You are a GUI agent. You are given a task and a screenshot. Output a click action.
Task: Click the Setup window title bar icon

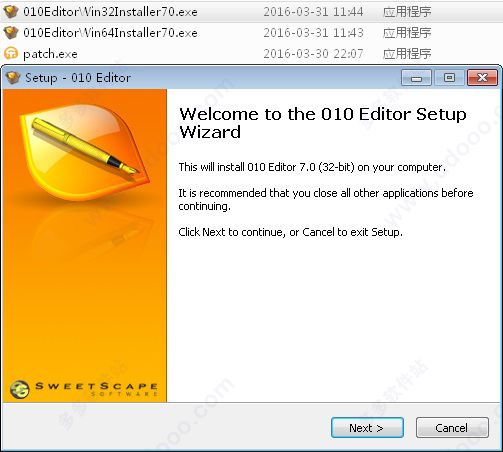pyautogui.click(x=13, y=78)
